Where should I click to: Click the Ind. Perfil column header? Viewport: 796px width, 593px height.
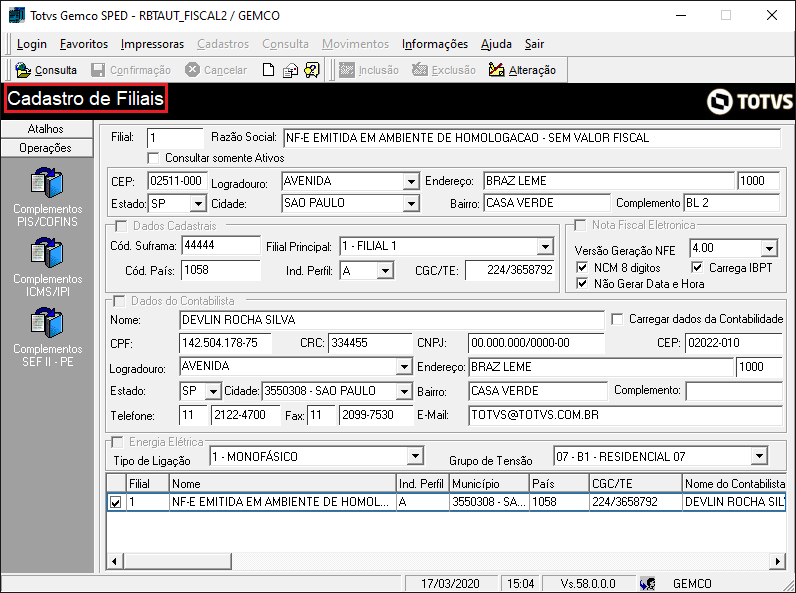[x=422, y=483]
